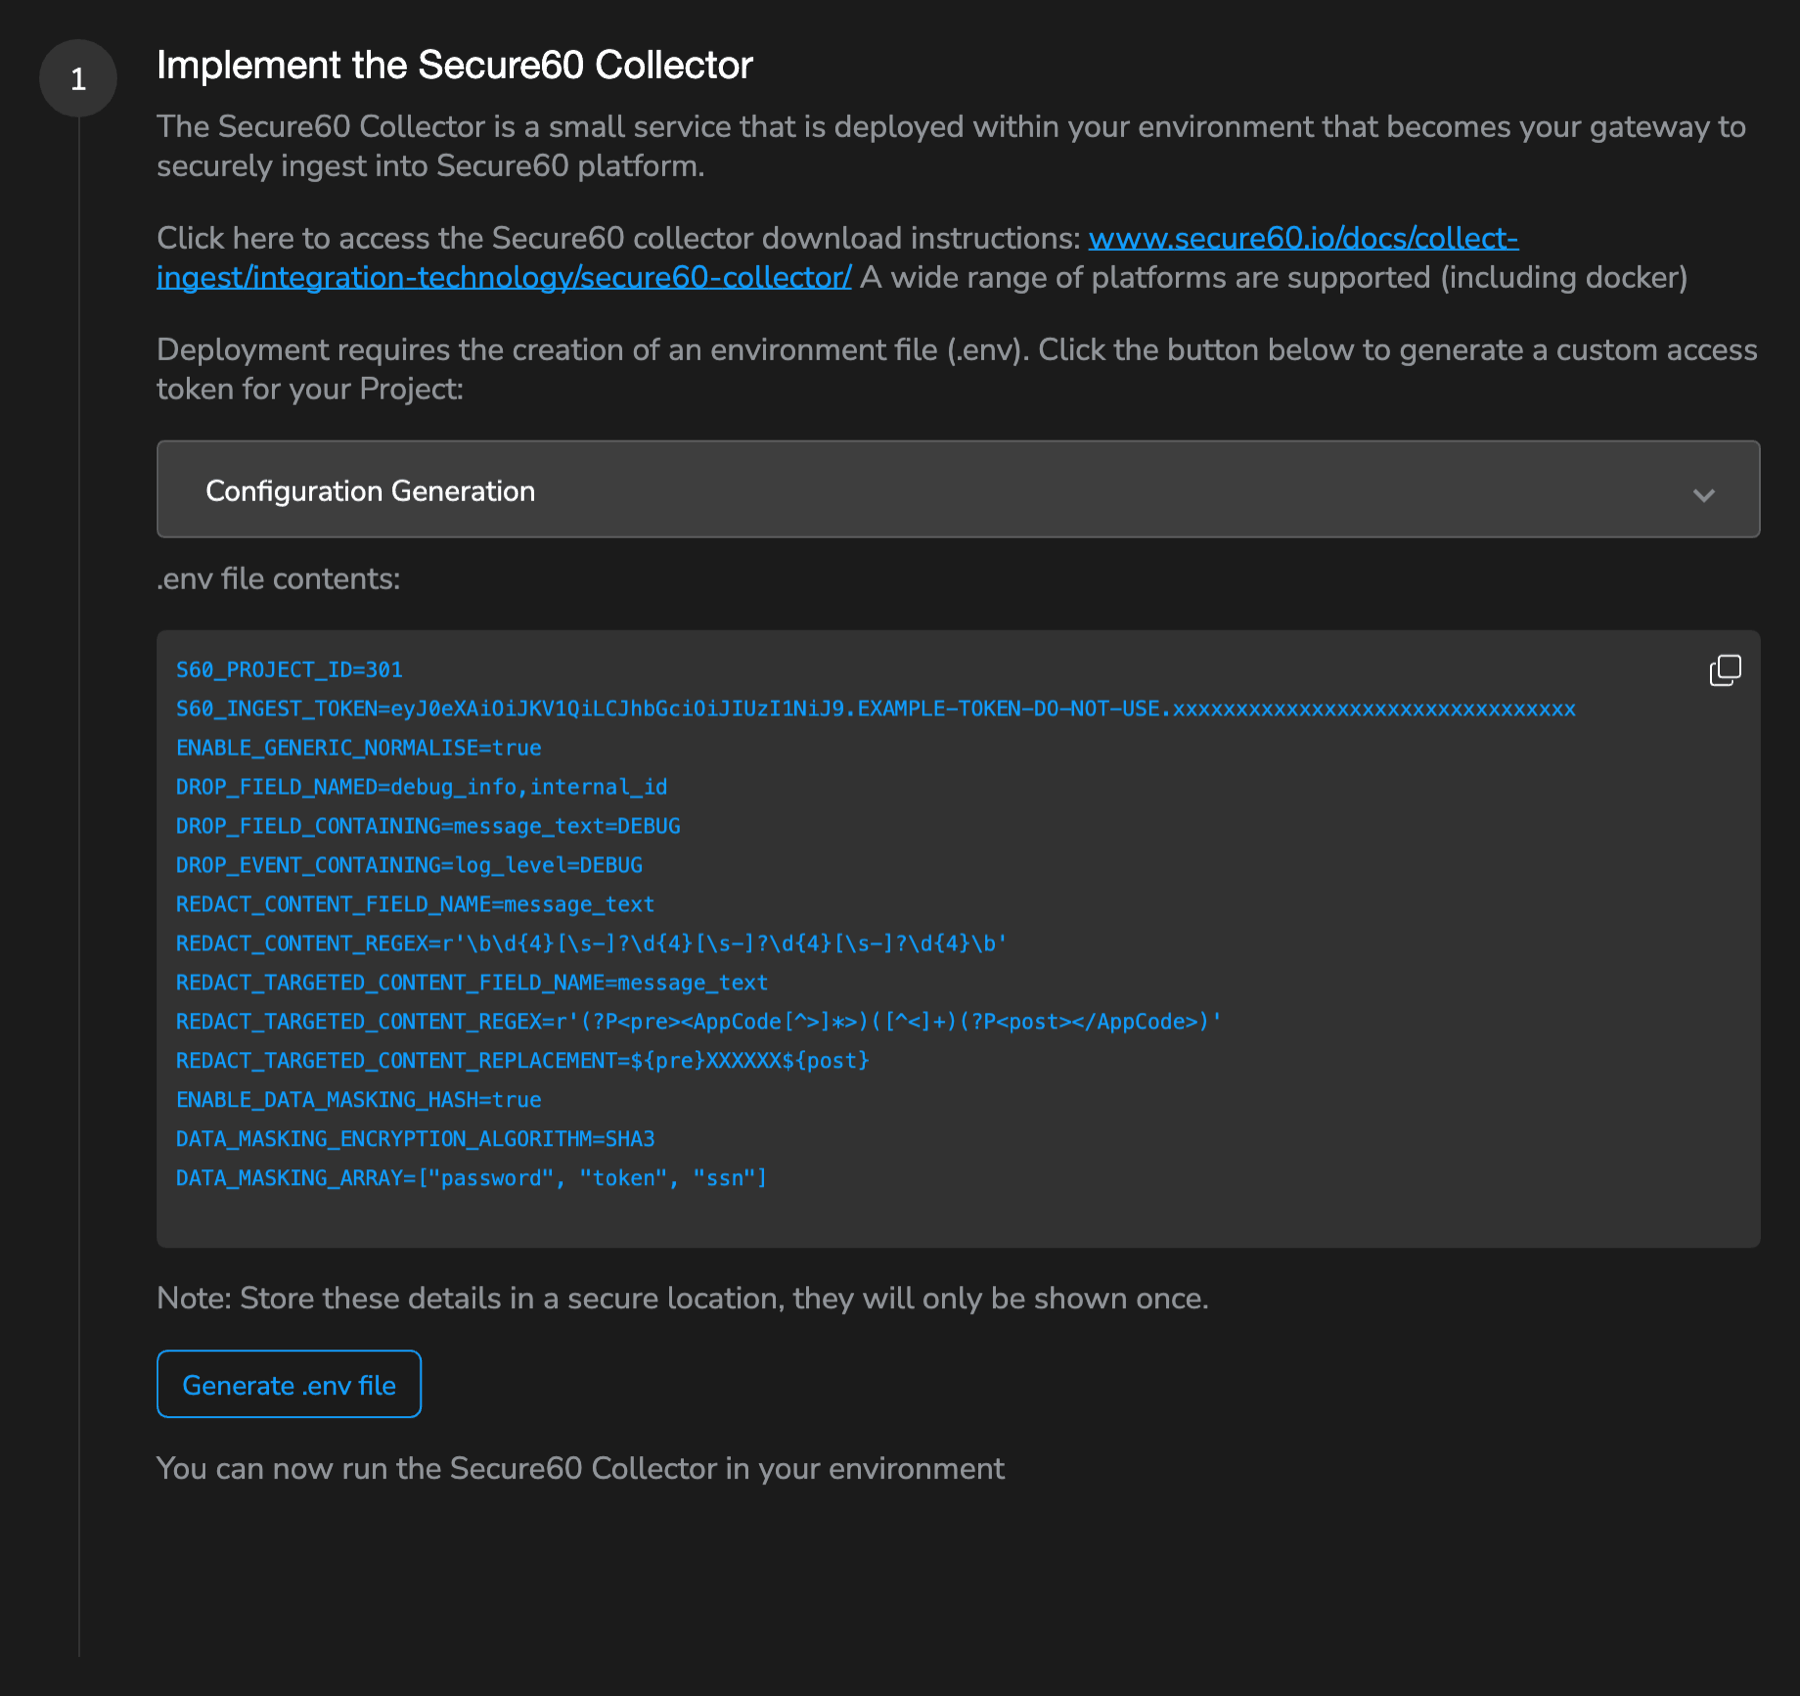
Task: Expand the Configuration Generation chevron
Action: 1704,494
